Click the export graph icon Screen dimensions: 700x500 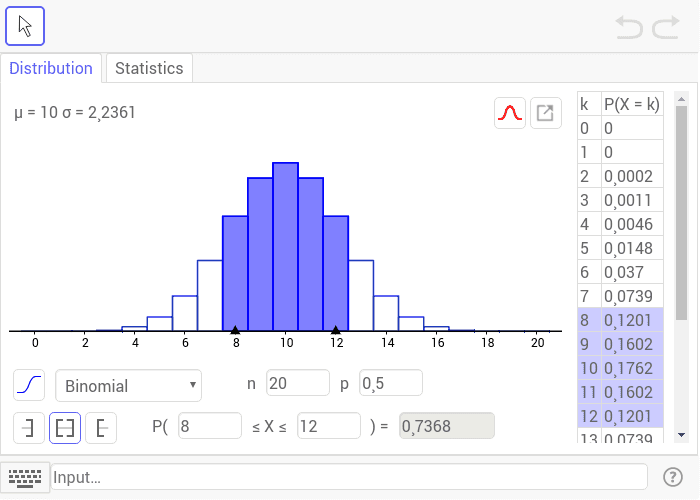tap(546, 113)
